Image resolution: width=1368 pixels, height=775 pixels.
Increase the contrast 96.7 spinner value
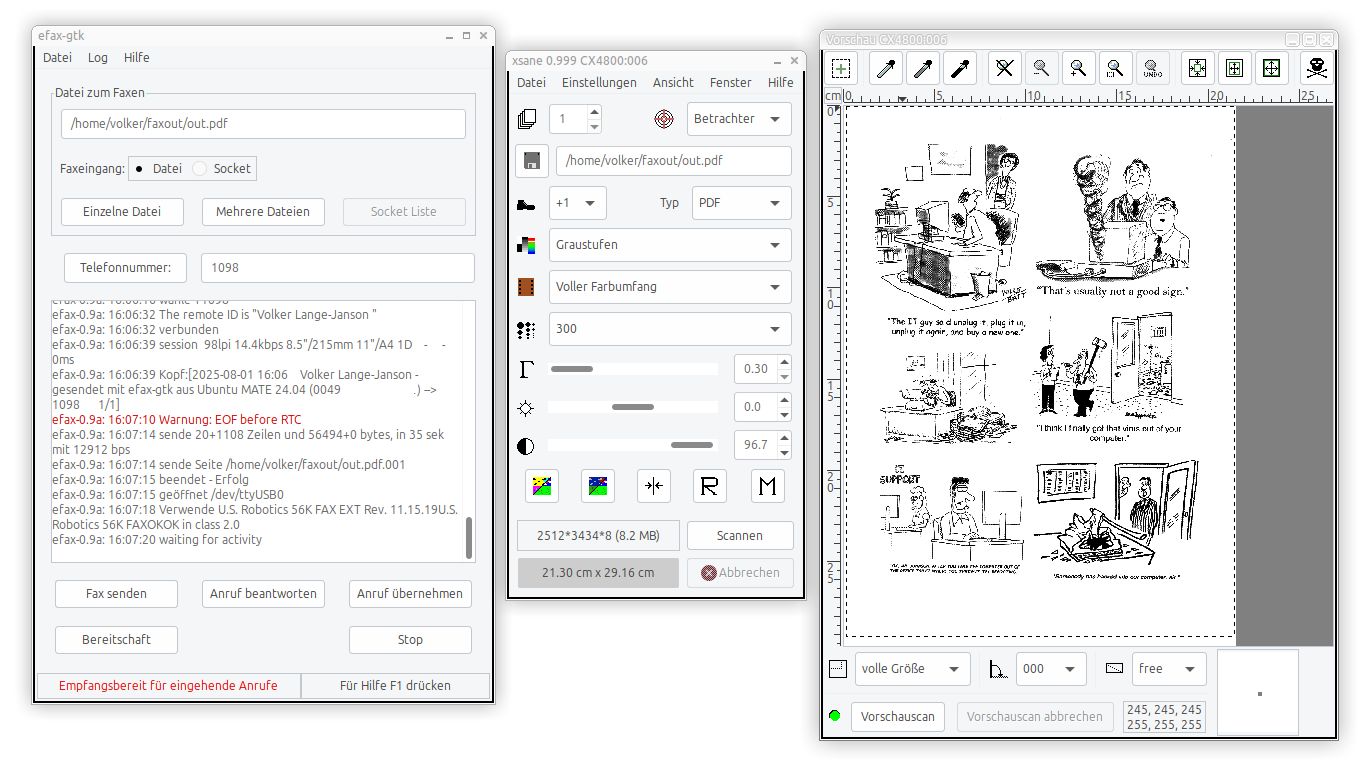[784, 438]
